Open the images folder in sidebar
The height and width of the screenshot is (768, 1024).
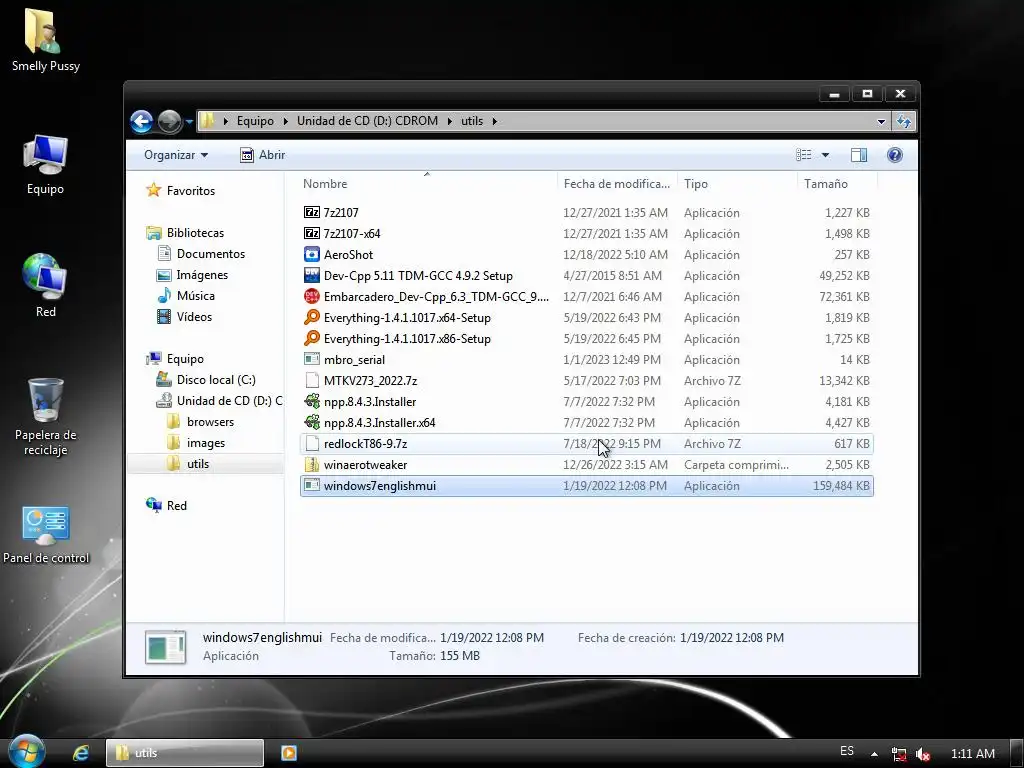[205, 443]
